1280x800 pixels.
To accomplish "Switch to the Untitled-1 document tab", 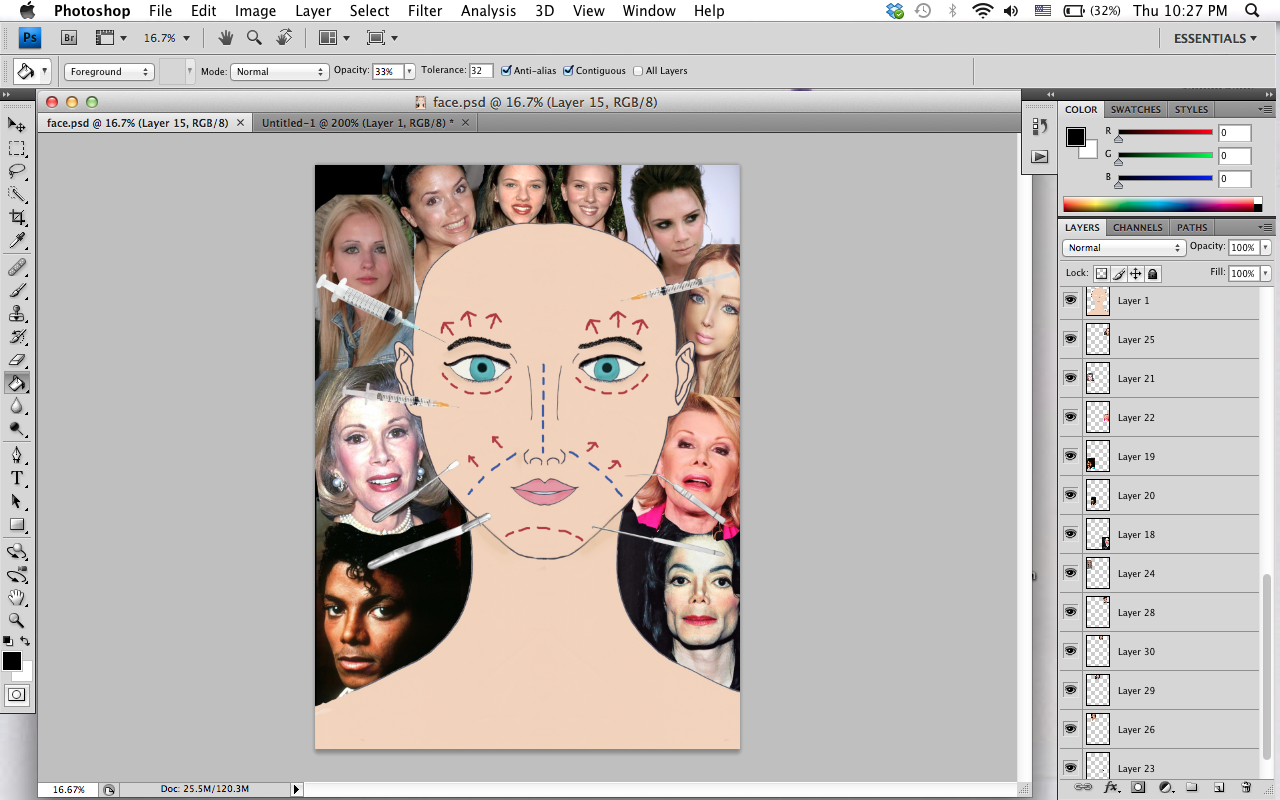I will click(x=357, y=123).
